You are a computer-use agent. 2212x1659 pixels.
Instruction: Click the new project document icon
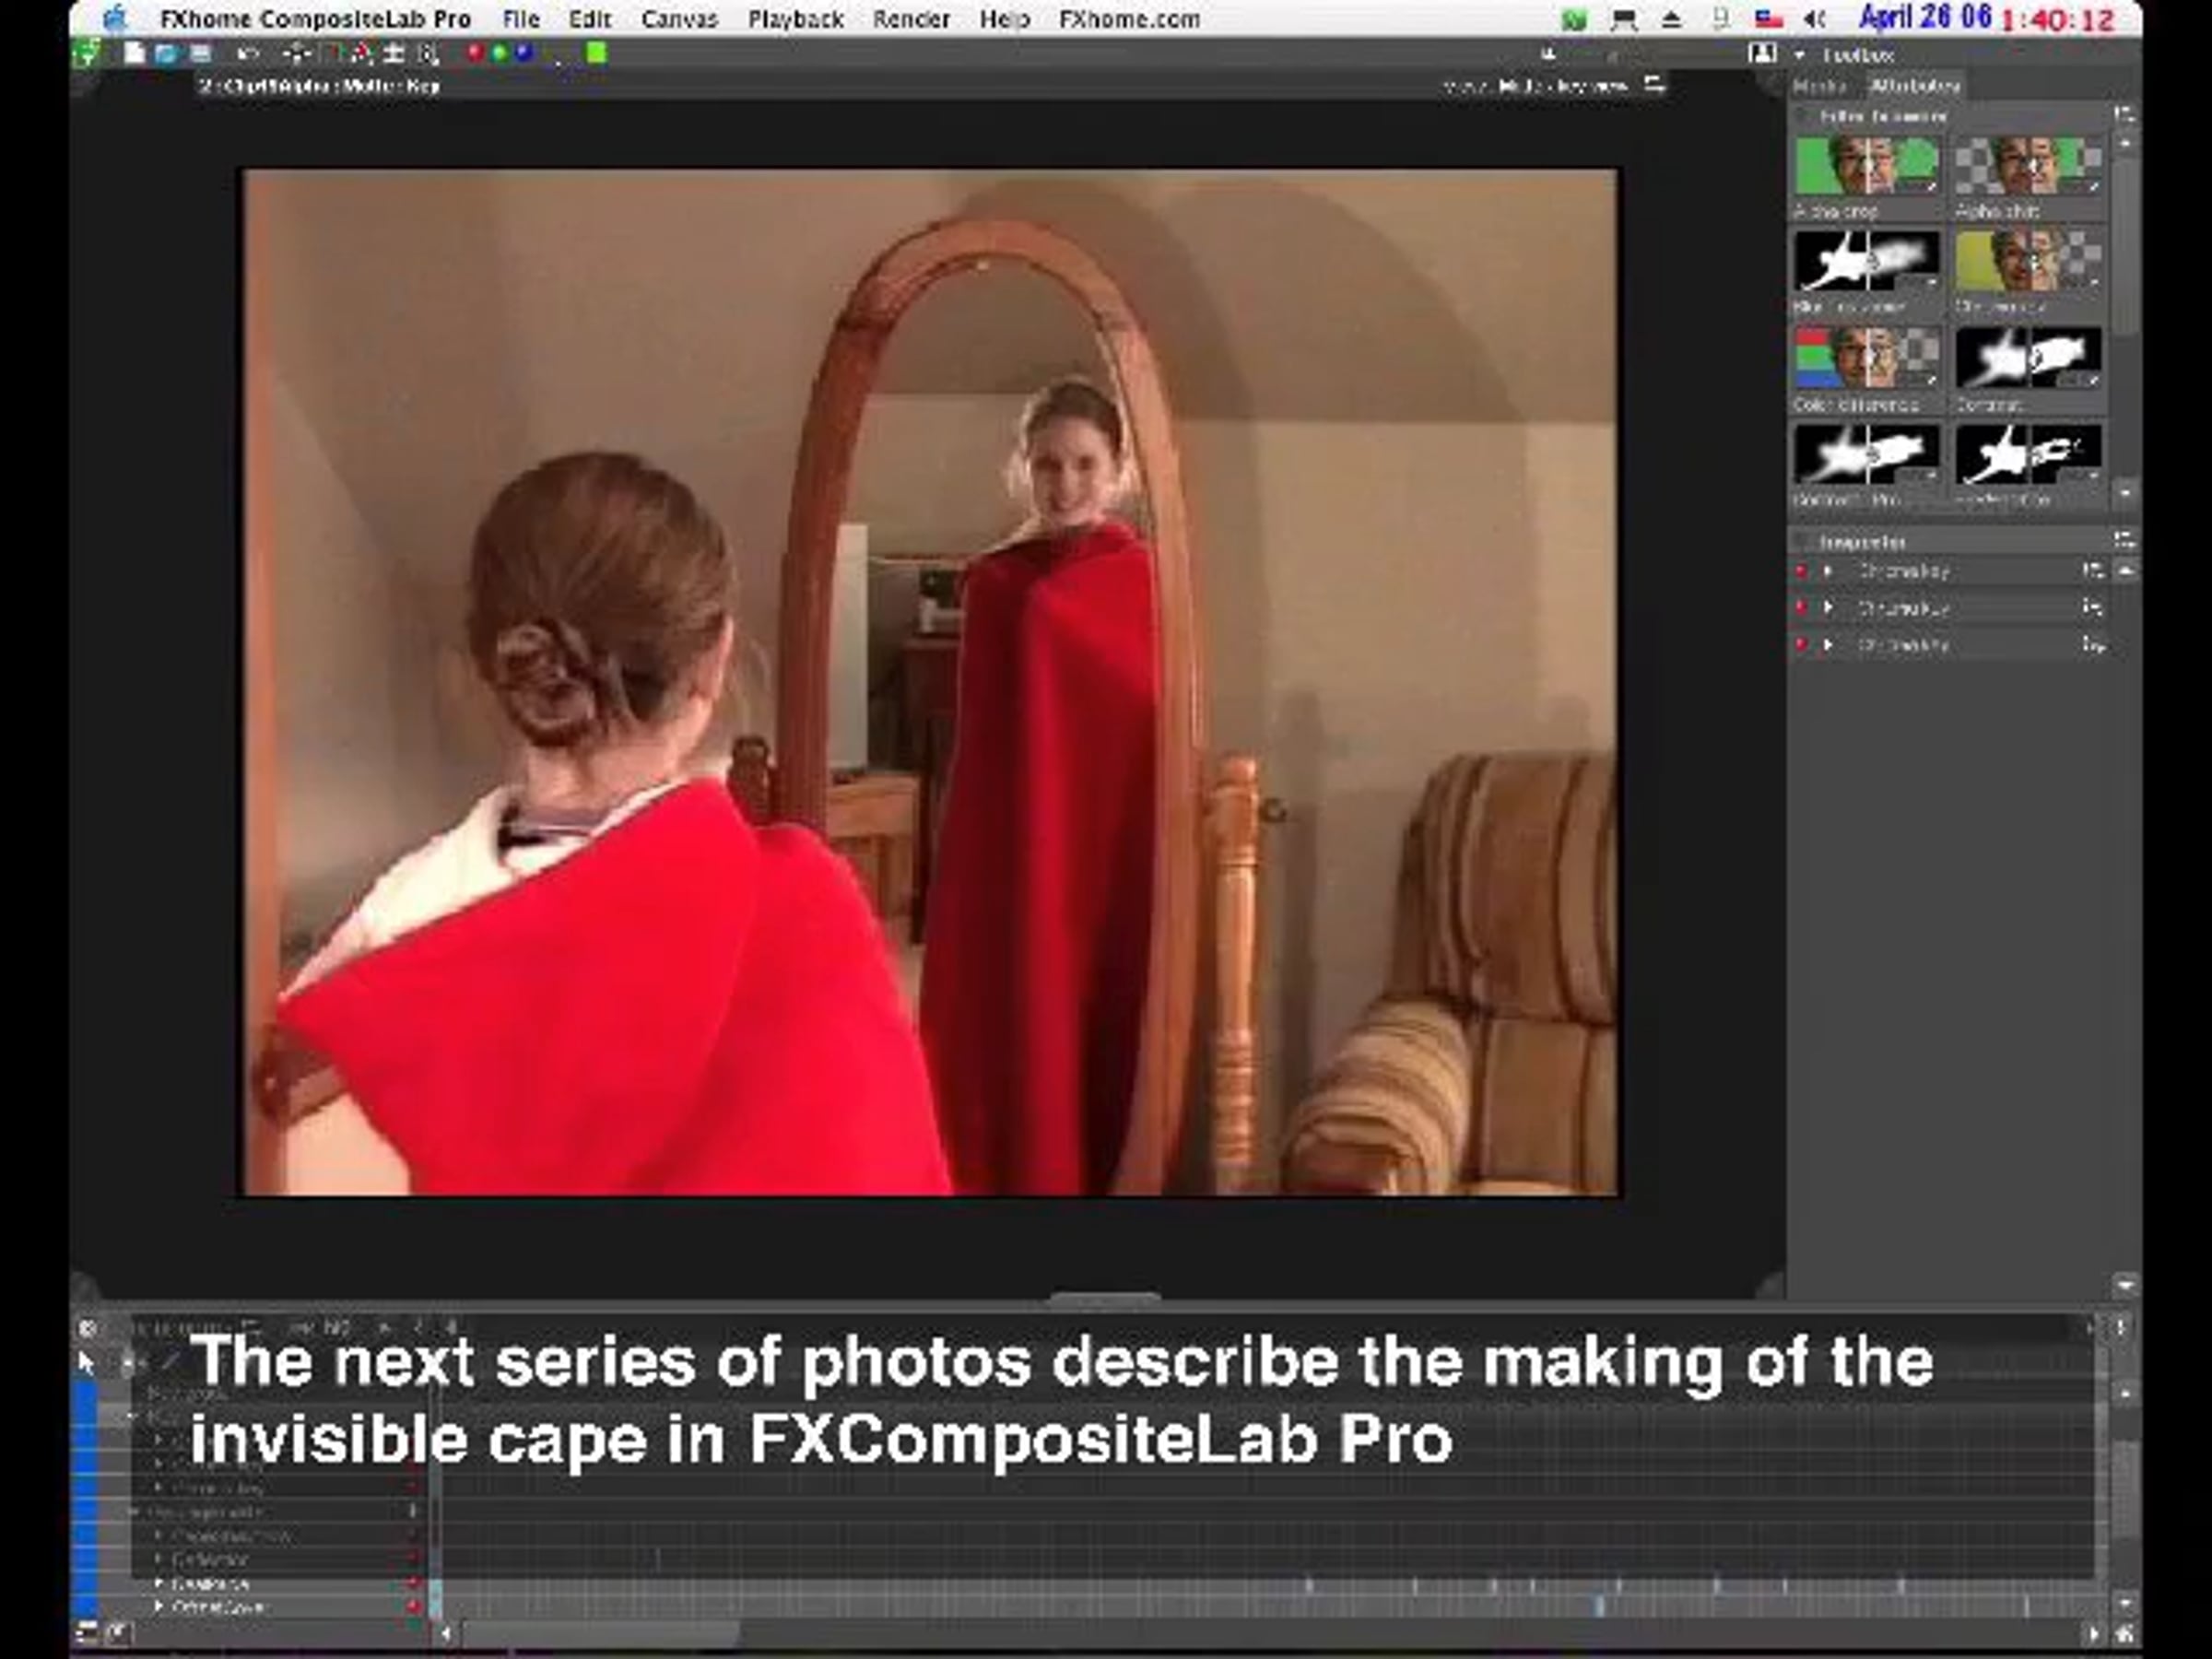coord(134,53)
